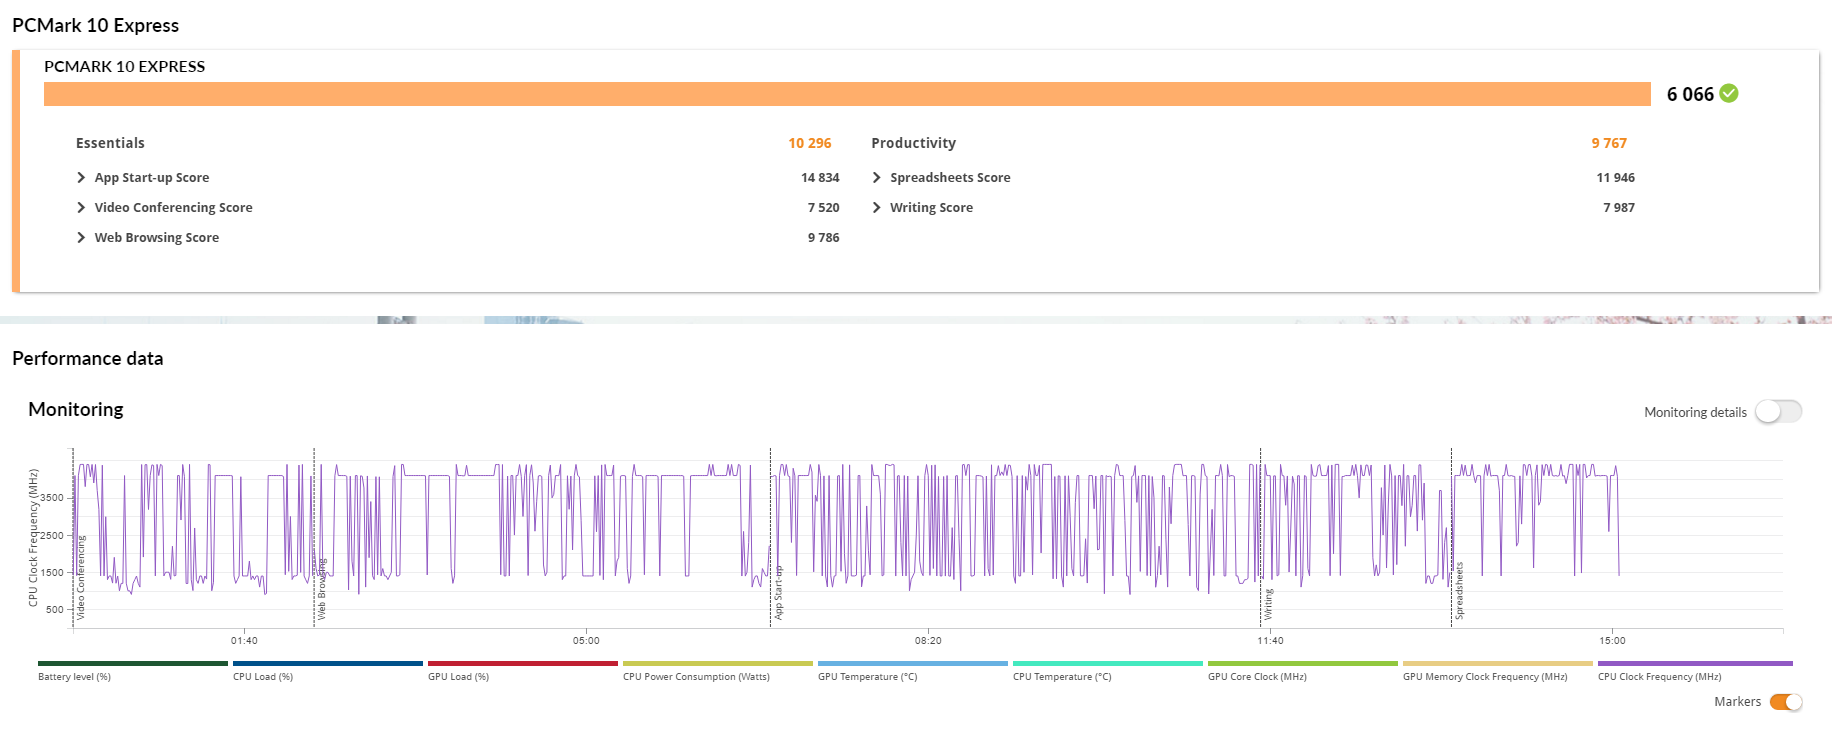Click the CPU Clock Frequency (MHz) axis label
This screenshot has width=1832, height=755.
pos(33,538)
